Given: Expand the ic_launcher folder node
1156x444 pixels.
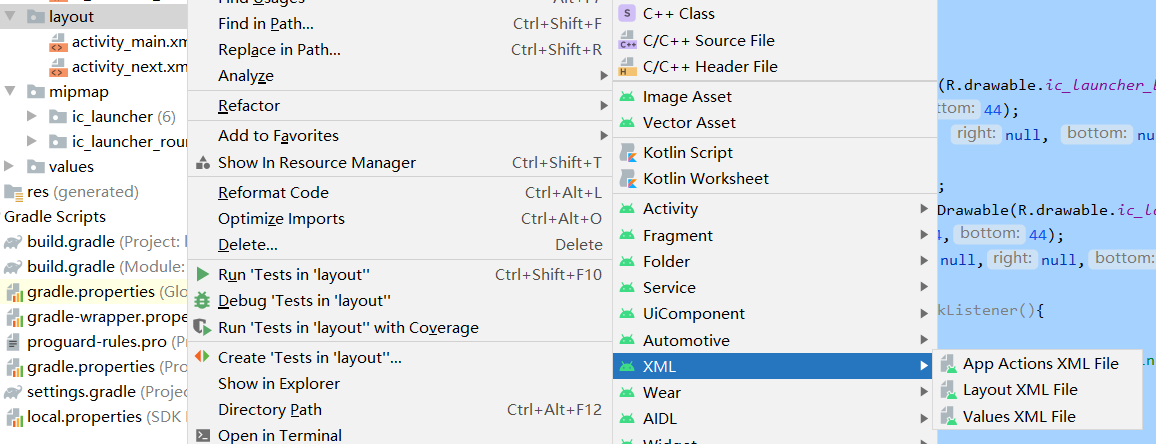Looking at the screenshot, I should [33, 116].
